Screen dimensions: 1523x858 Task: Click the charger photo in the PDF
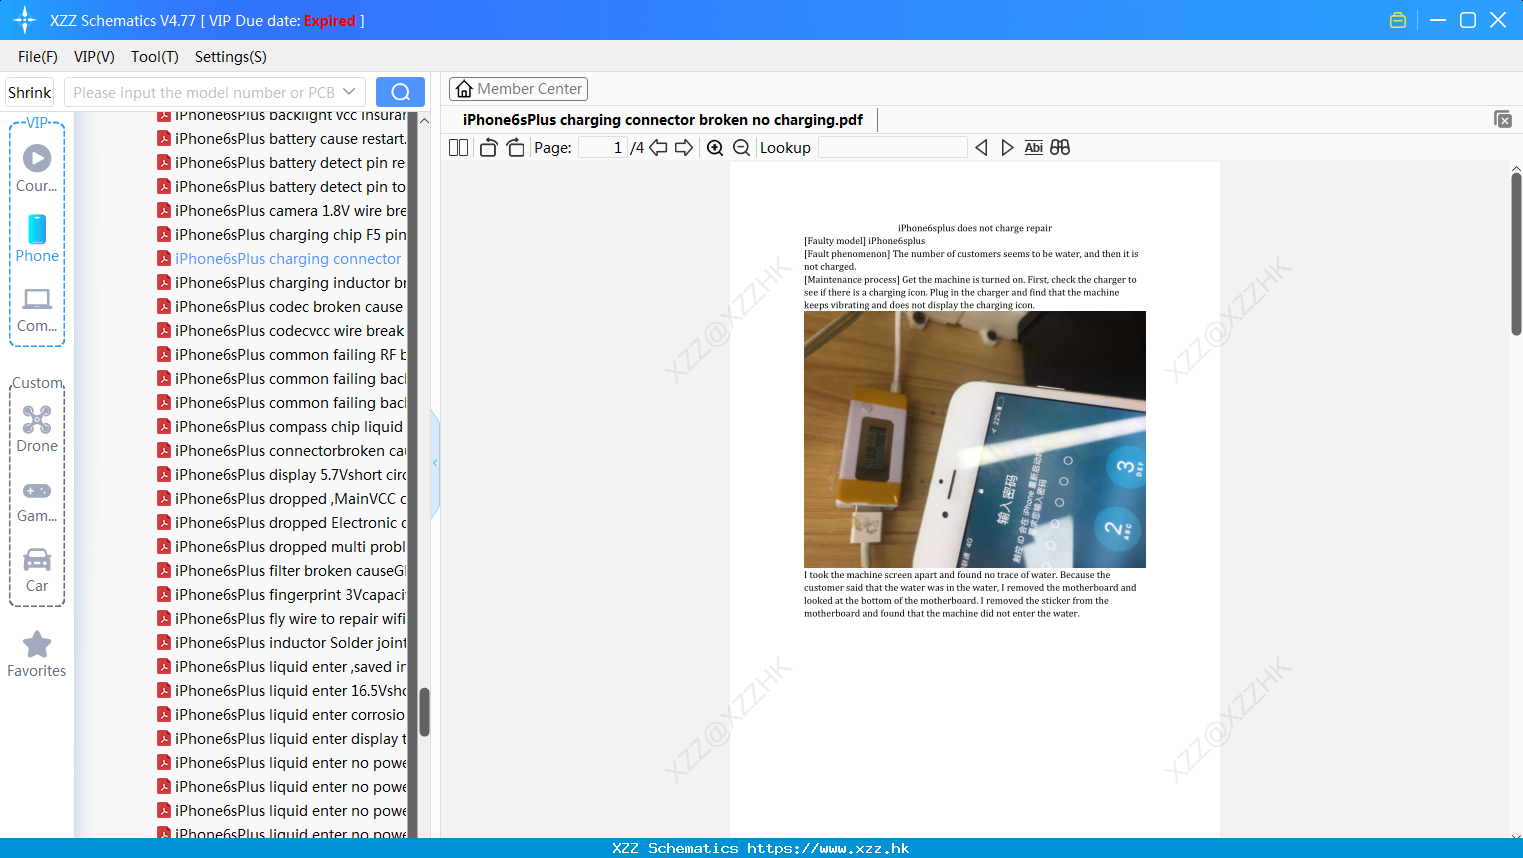(974, 439)
